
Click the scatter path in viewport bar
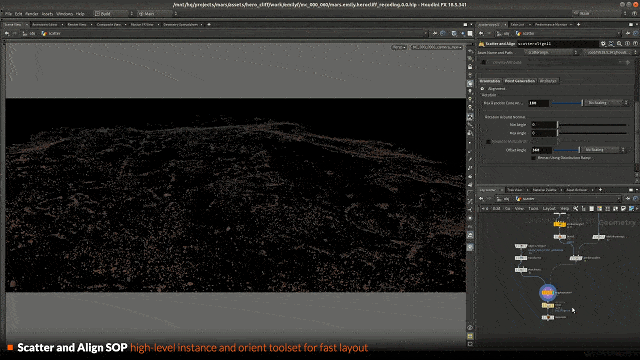click(51, 33)
